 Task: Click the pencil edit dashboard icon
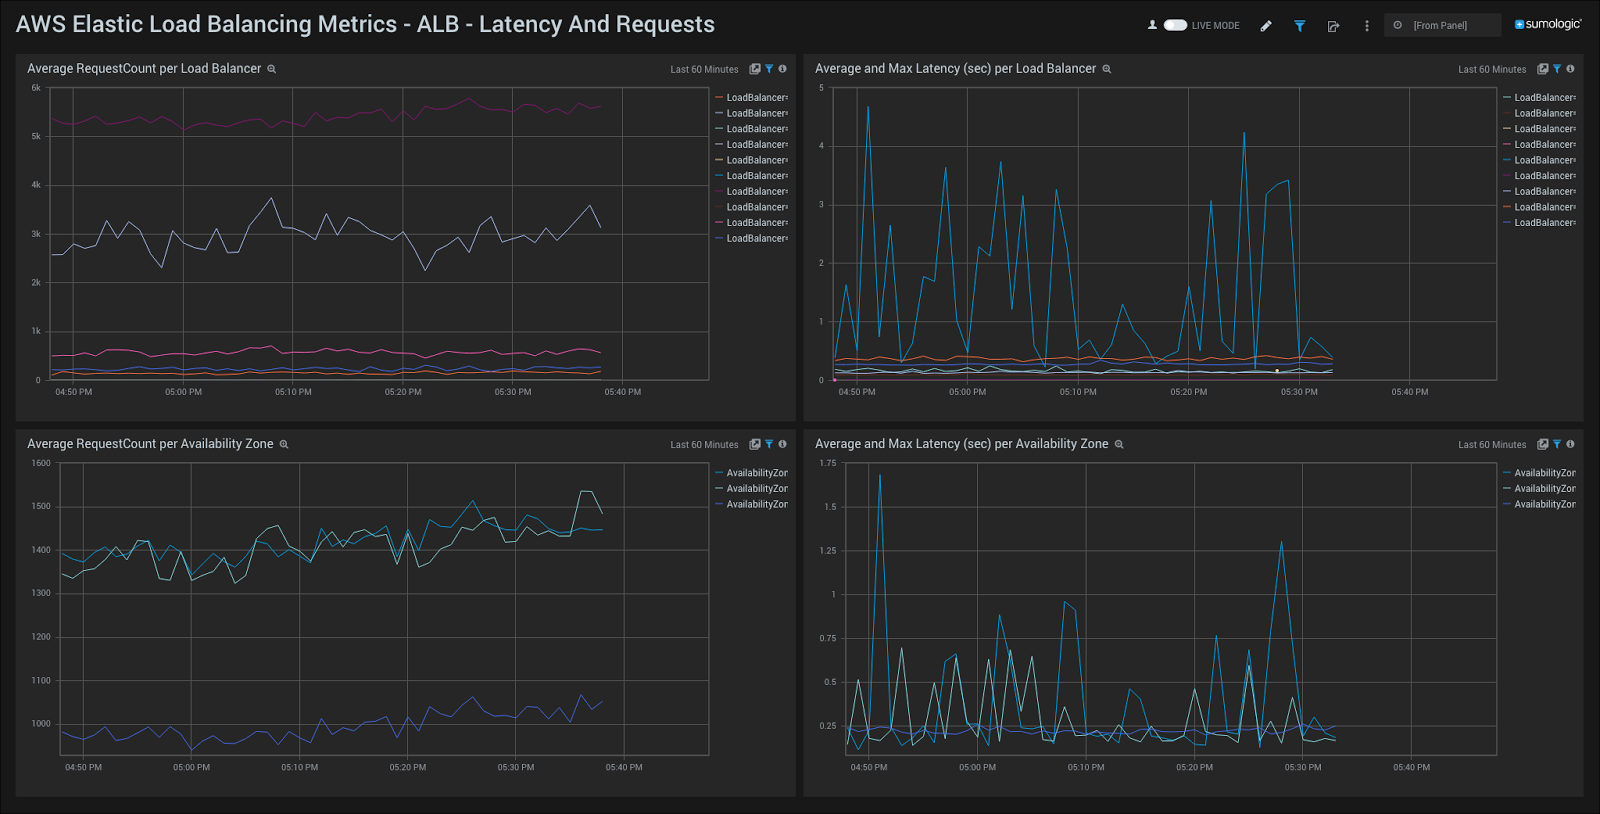coord(1266,26)
